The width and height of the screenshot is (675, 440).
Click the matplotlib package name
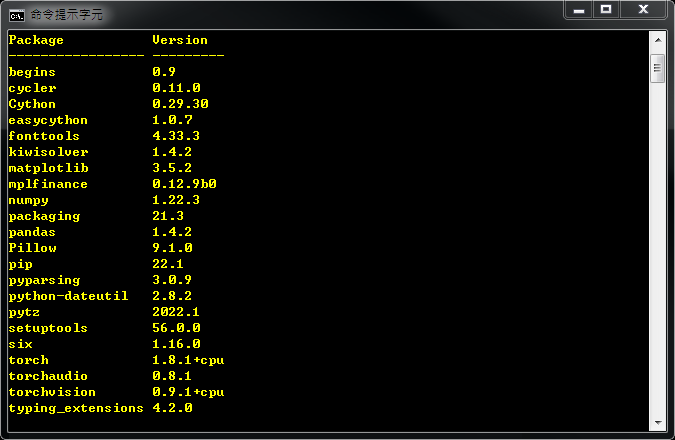point(48,168)
